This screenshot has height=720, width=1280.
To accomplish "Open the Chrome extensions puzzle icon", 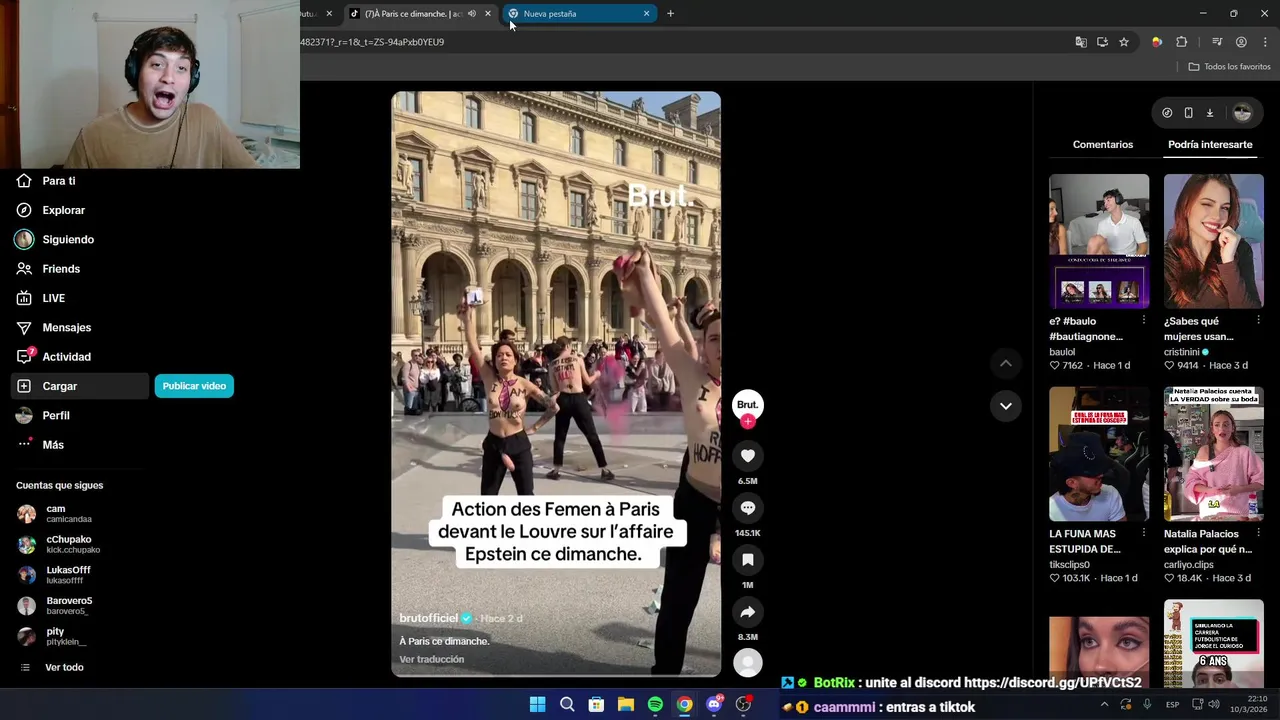I will point(1181,42).
